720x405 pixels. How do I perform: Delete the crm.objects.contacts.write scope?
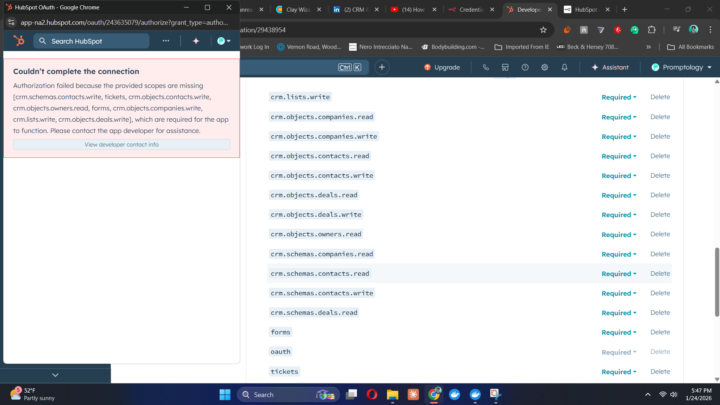tap(660, 175)
